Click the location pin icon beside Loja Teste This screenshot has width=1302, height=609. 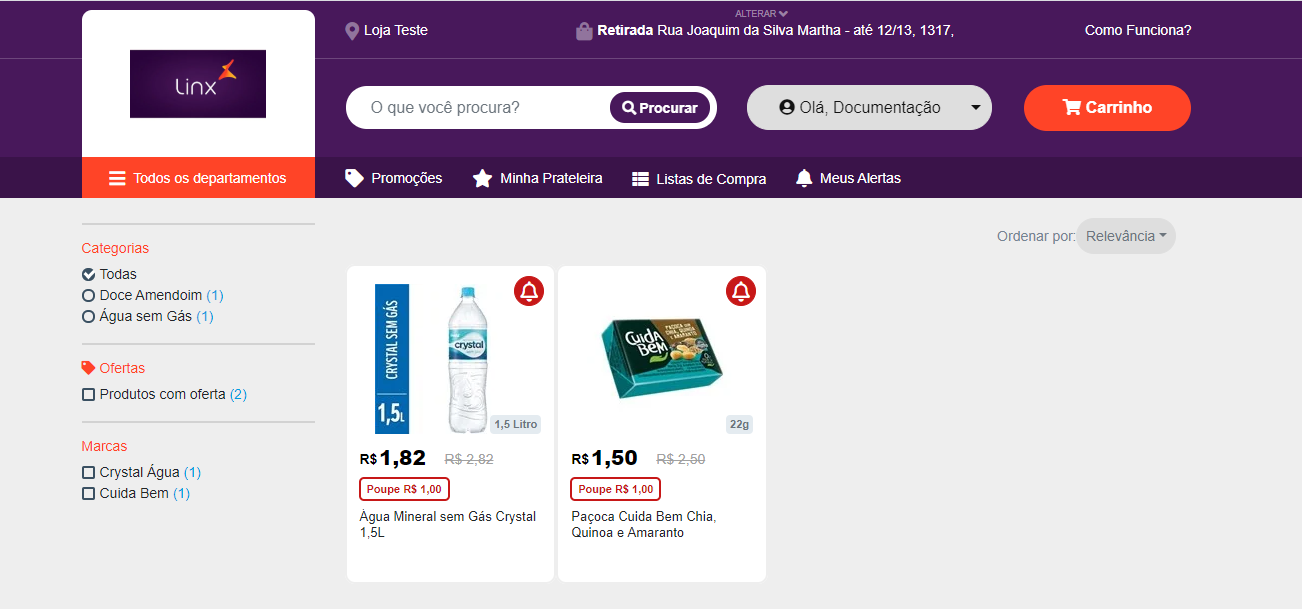(x=352, y=31)
